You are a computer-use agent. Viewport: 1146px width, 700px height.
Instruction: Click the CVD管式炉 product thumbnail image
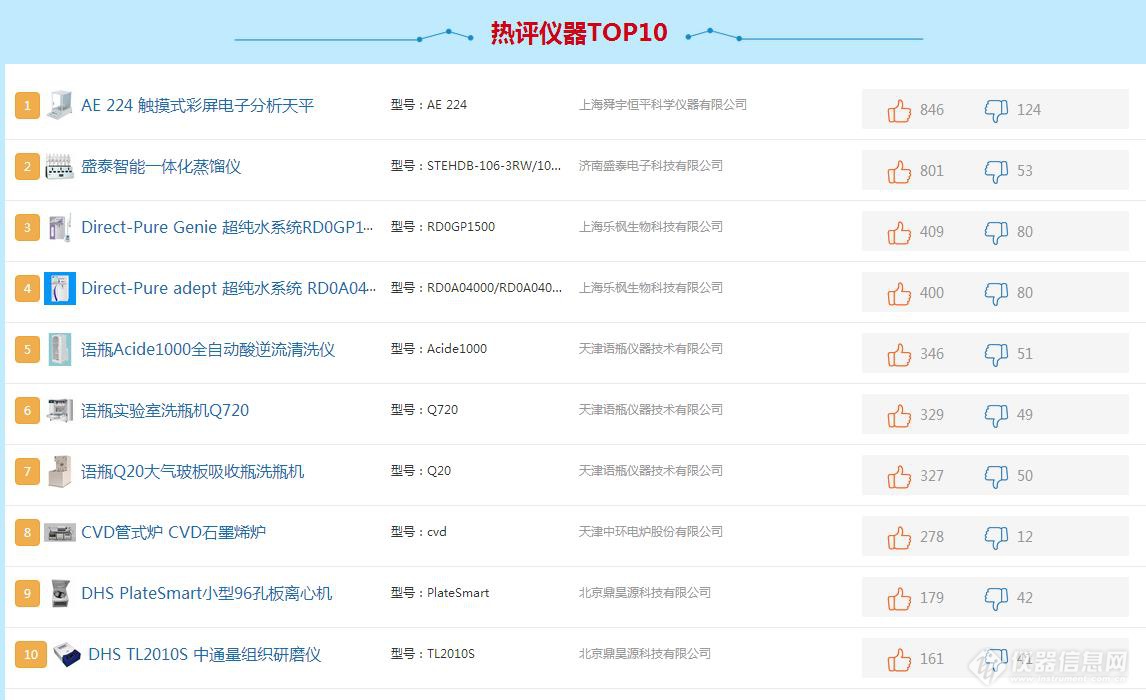point(60,532)
